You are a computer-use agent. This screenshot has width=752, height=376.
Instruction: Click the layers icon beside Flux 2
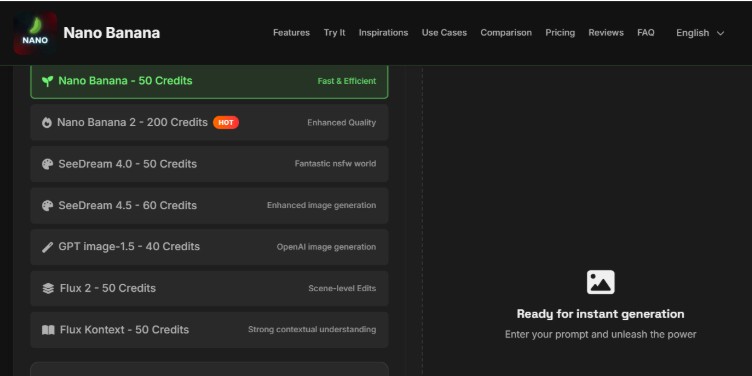pyautogui.click(x=48, y=288)
